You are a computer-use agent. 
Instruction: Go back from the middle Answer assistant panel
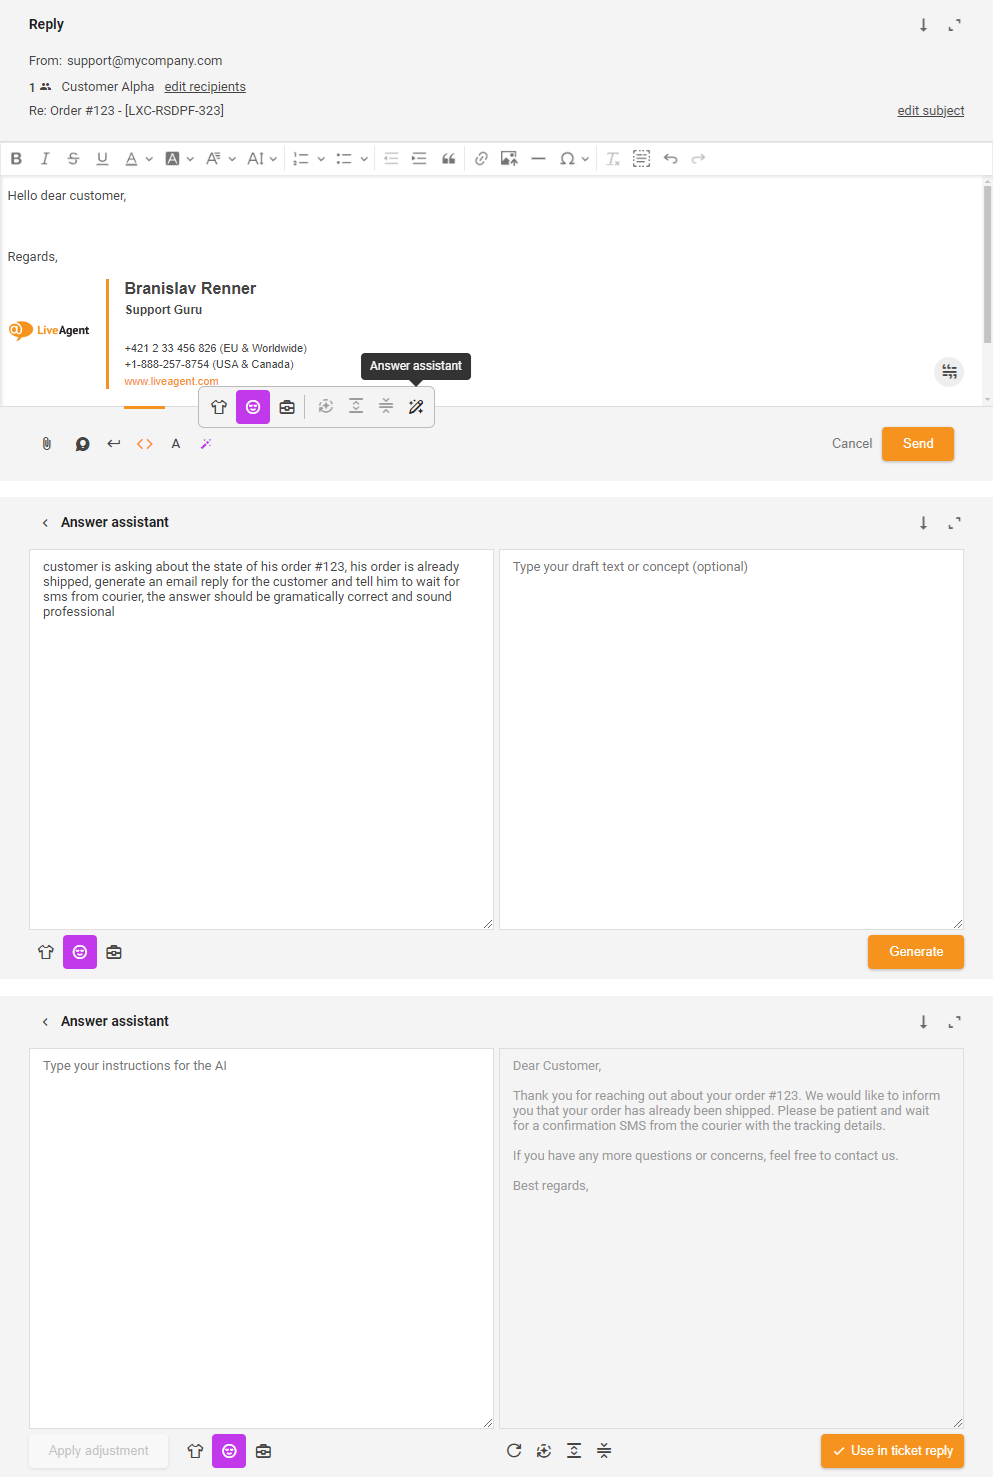coord(45,523)
